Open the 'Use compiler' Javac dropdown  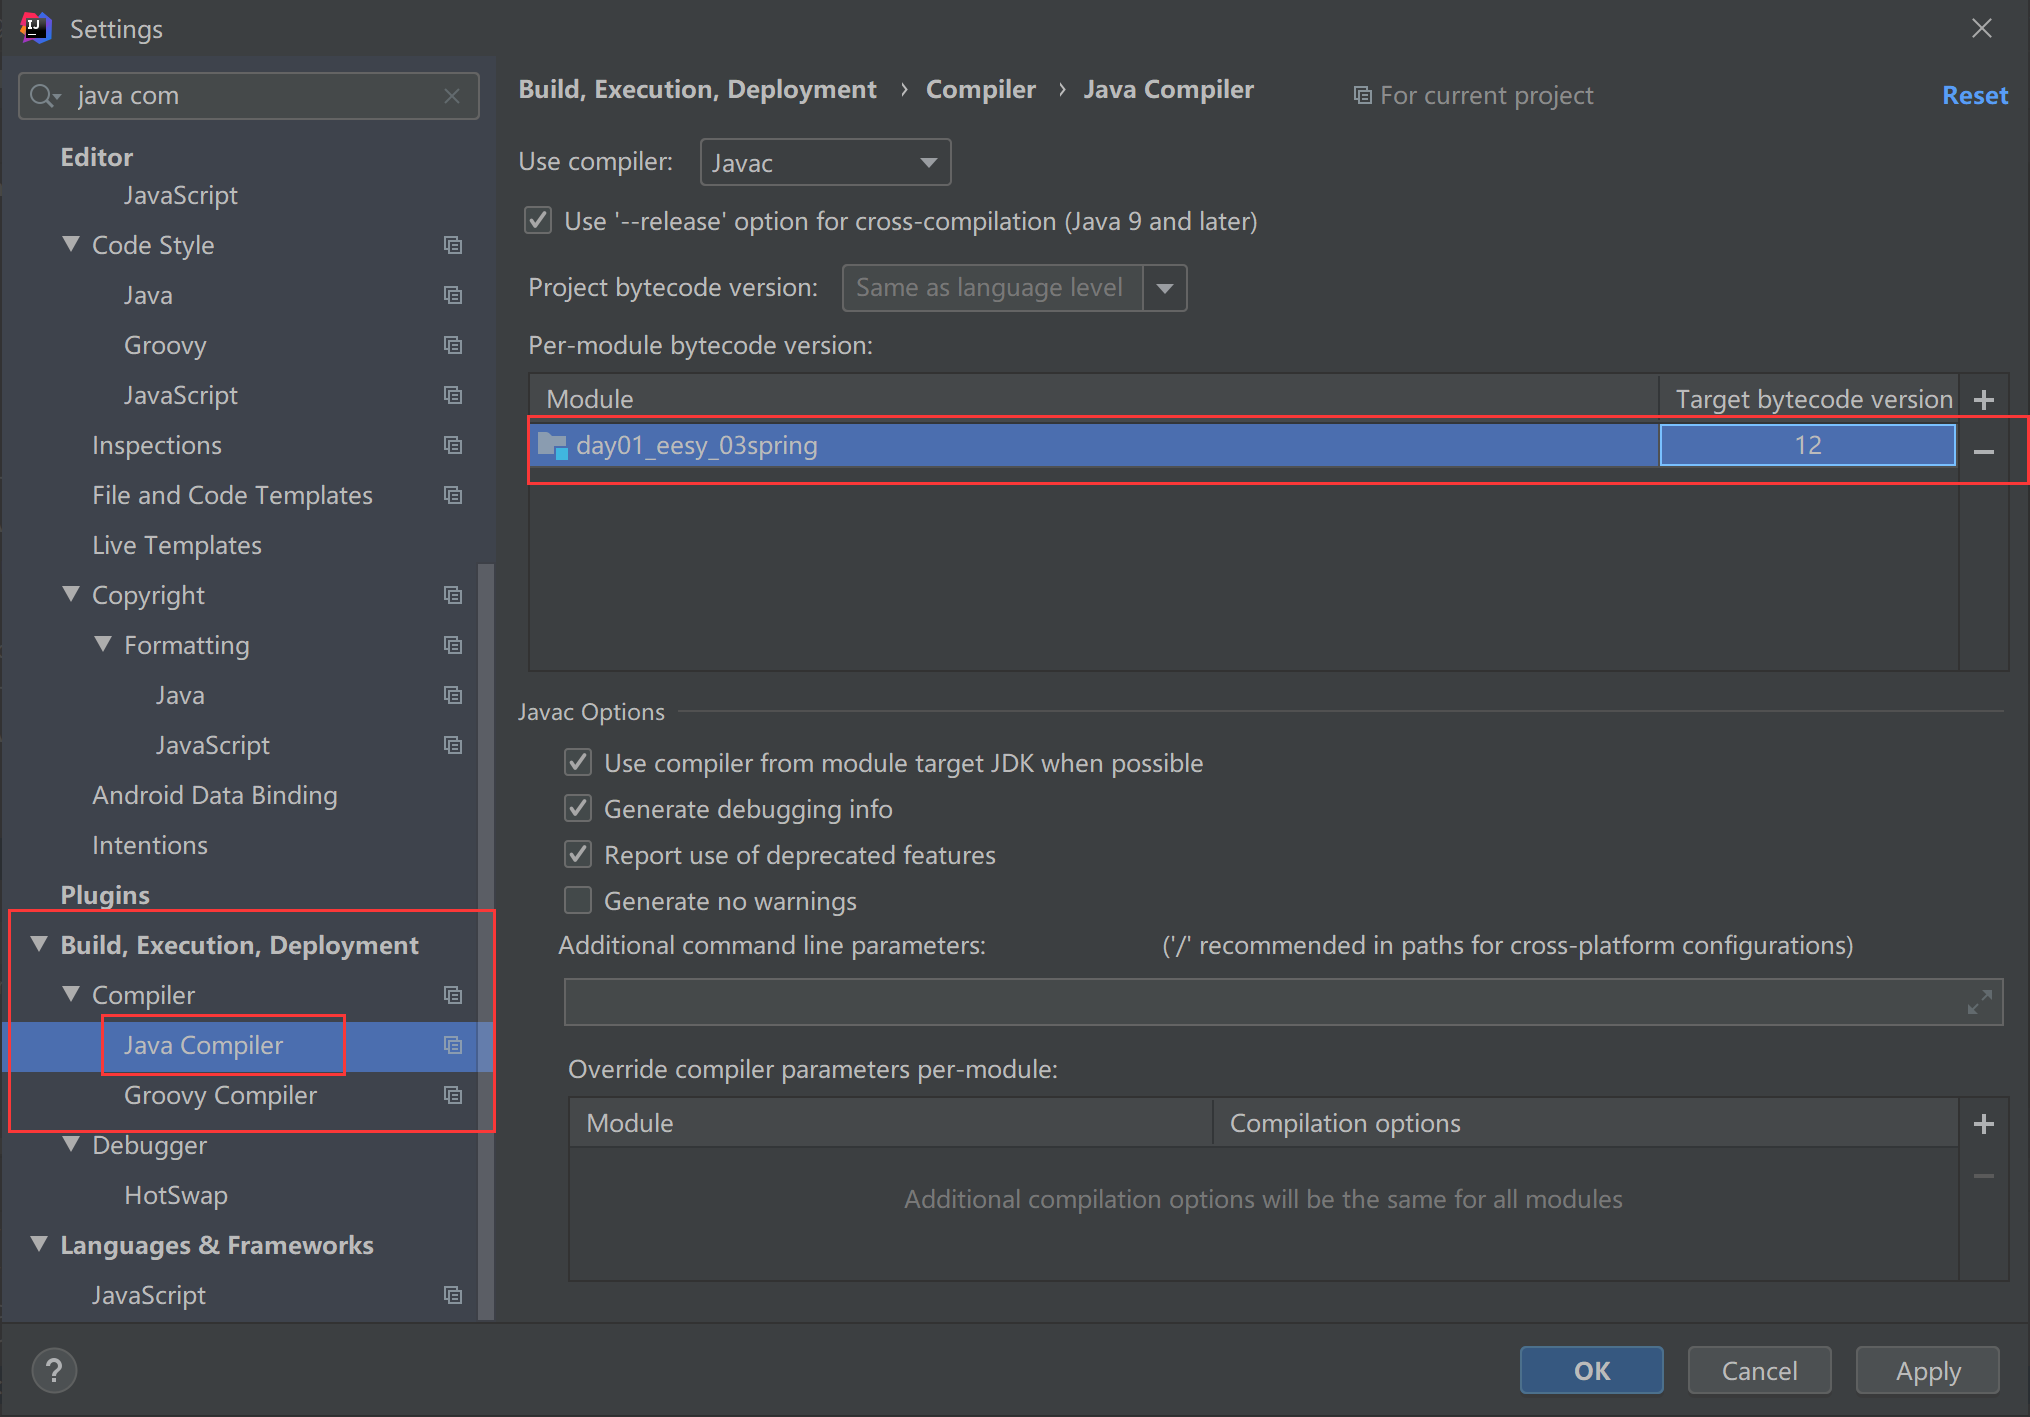pos(825,162)
